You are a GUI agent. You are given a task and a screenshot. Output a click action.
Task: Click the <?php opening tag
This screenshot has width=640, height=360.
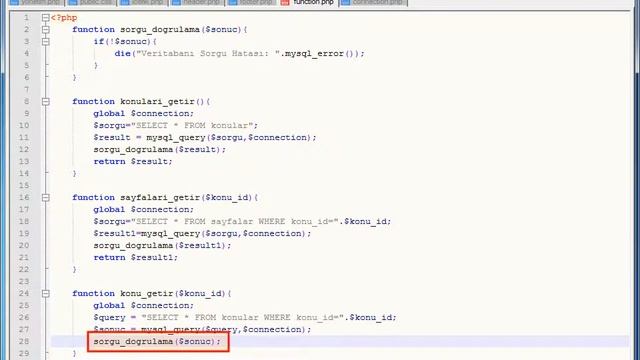(64, 18)
